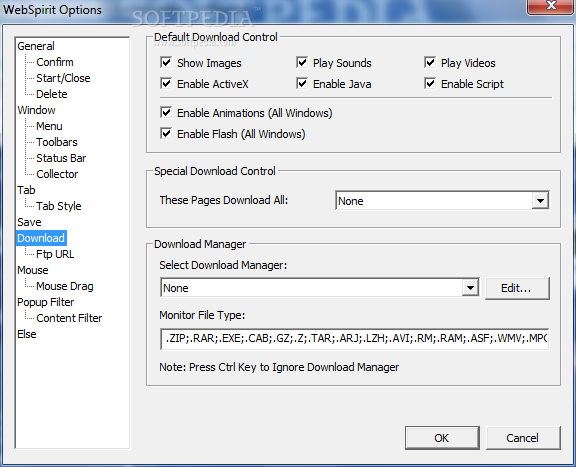Toggle the Play Sounds checkbox

(x=302, y=63)
